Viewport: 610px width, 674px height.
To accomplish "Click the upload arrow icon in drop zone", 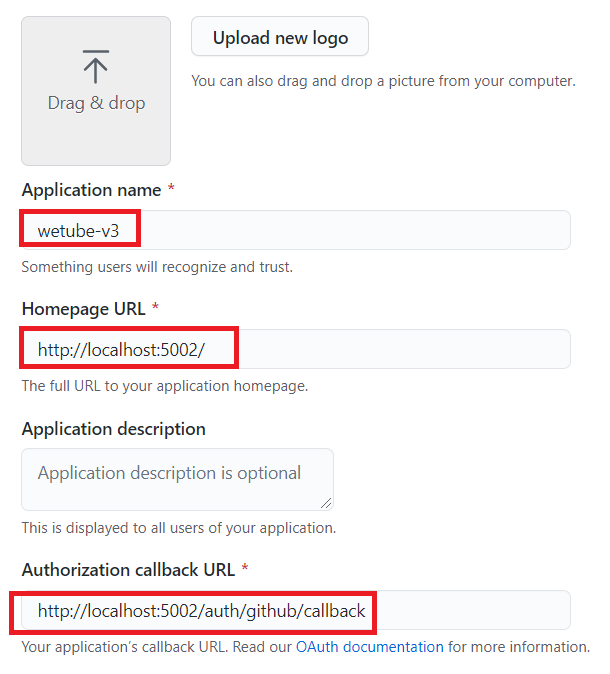I will tap(95, 66).
